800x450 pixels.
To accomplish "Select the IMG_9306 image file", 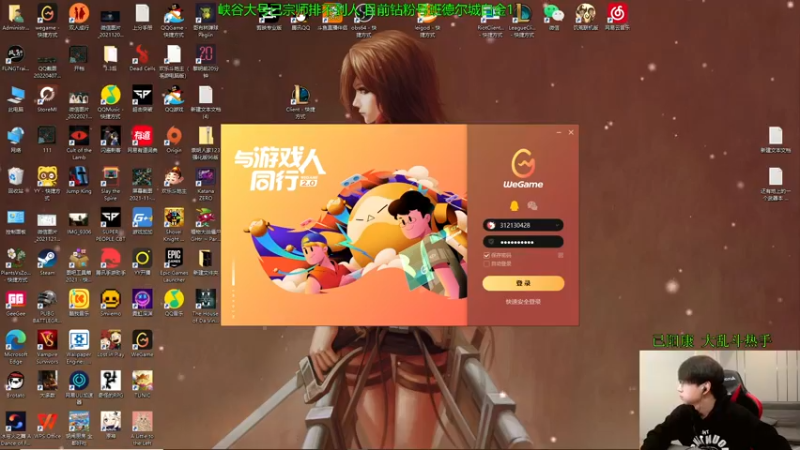I will click(79, 221).
